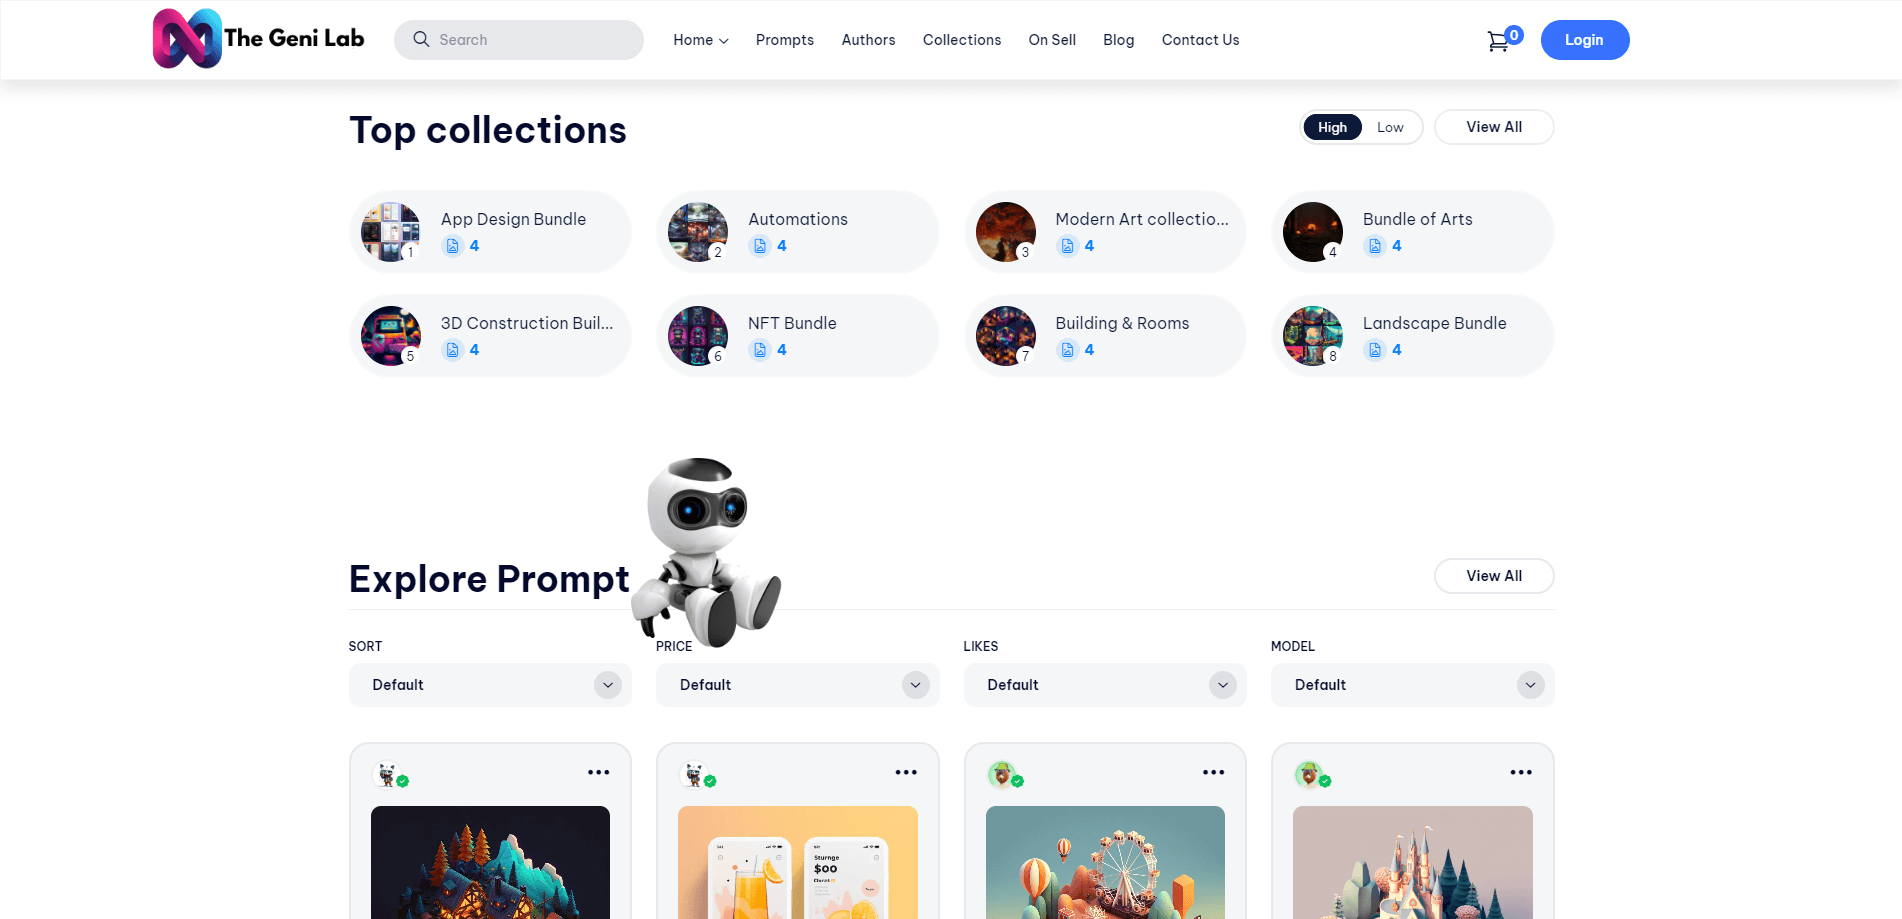Open three-dot menu on castle prompt card

point(1520,772)
